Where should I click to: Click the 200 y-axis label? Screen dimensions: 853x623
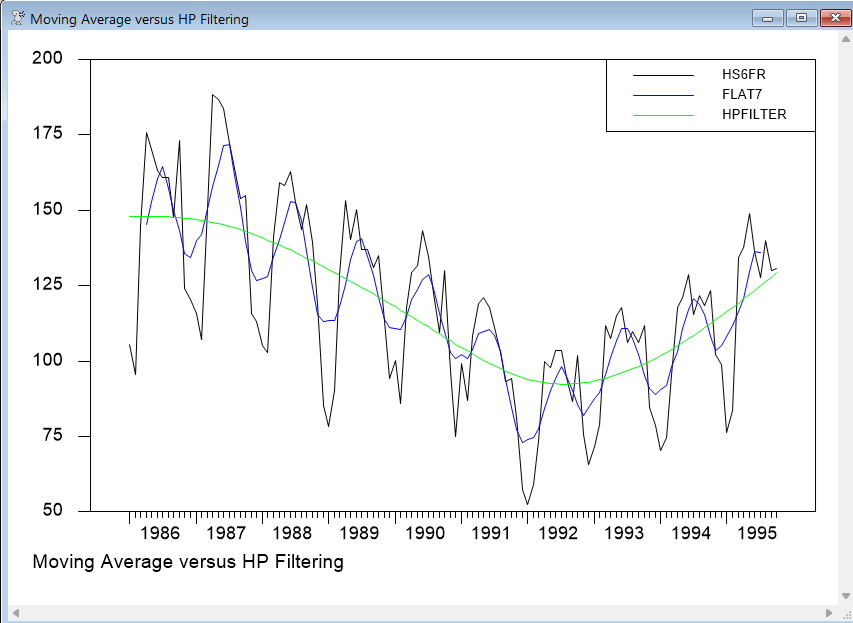(x=48, y=59)
